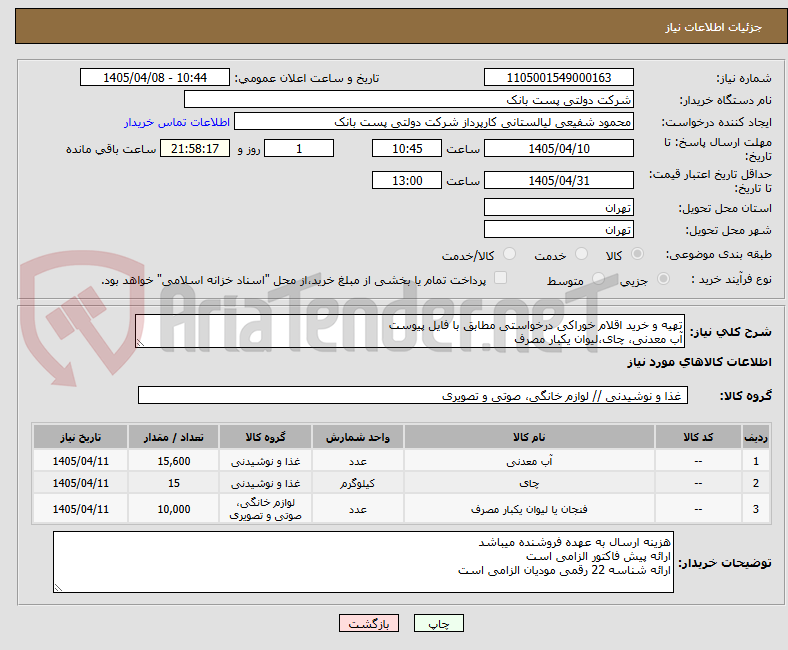Image resolution: width=788 pixels, height=650 pixels.
Task: Click تعداد / مقدار column header
Action: tap(173, 437)
